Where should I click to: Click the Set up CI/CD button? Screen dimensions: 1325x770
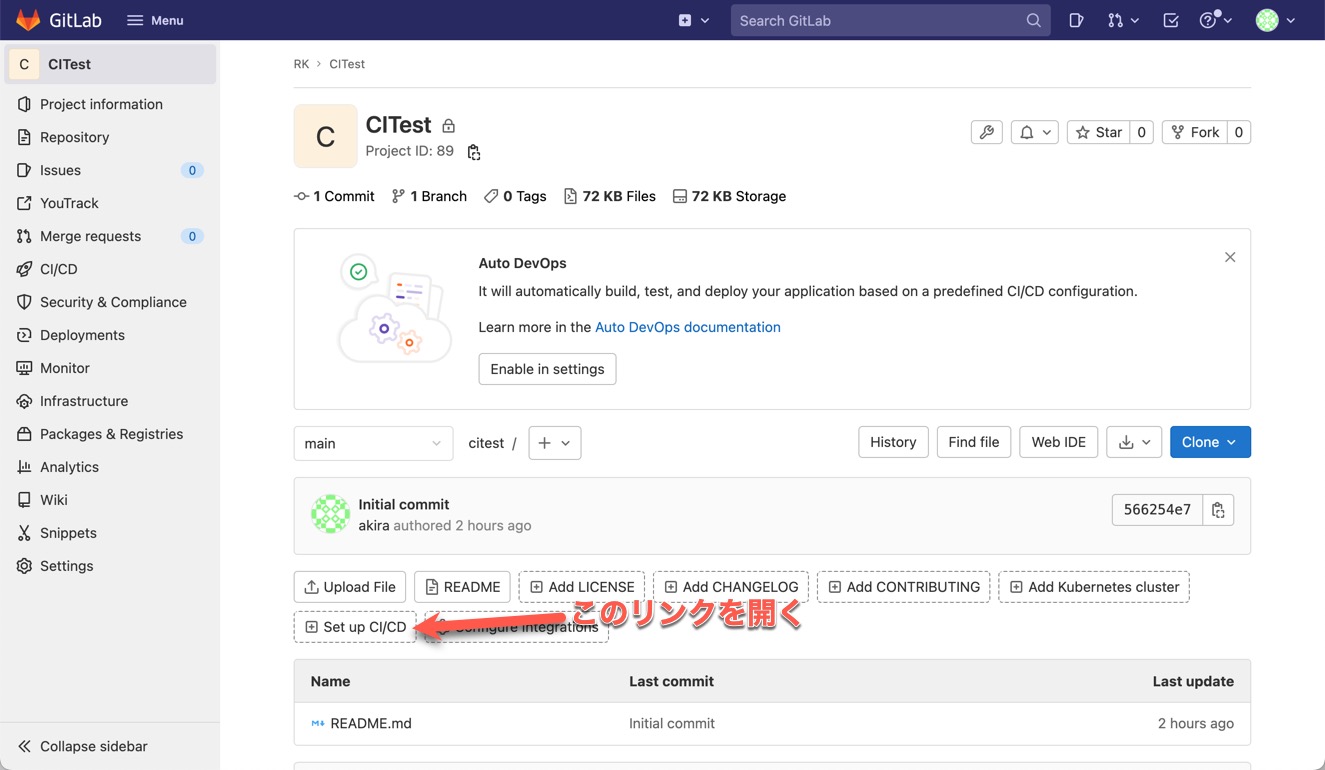click(355, 627)
